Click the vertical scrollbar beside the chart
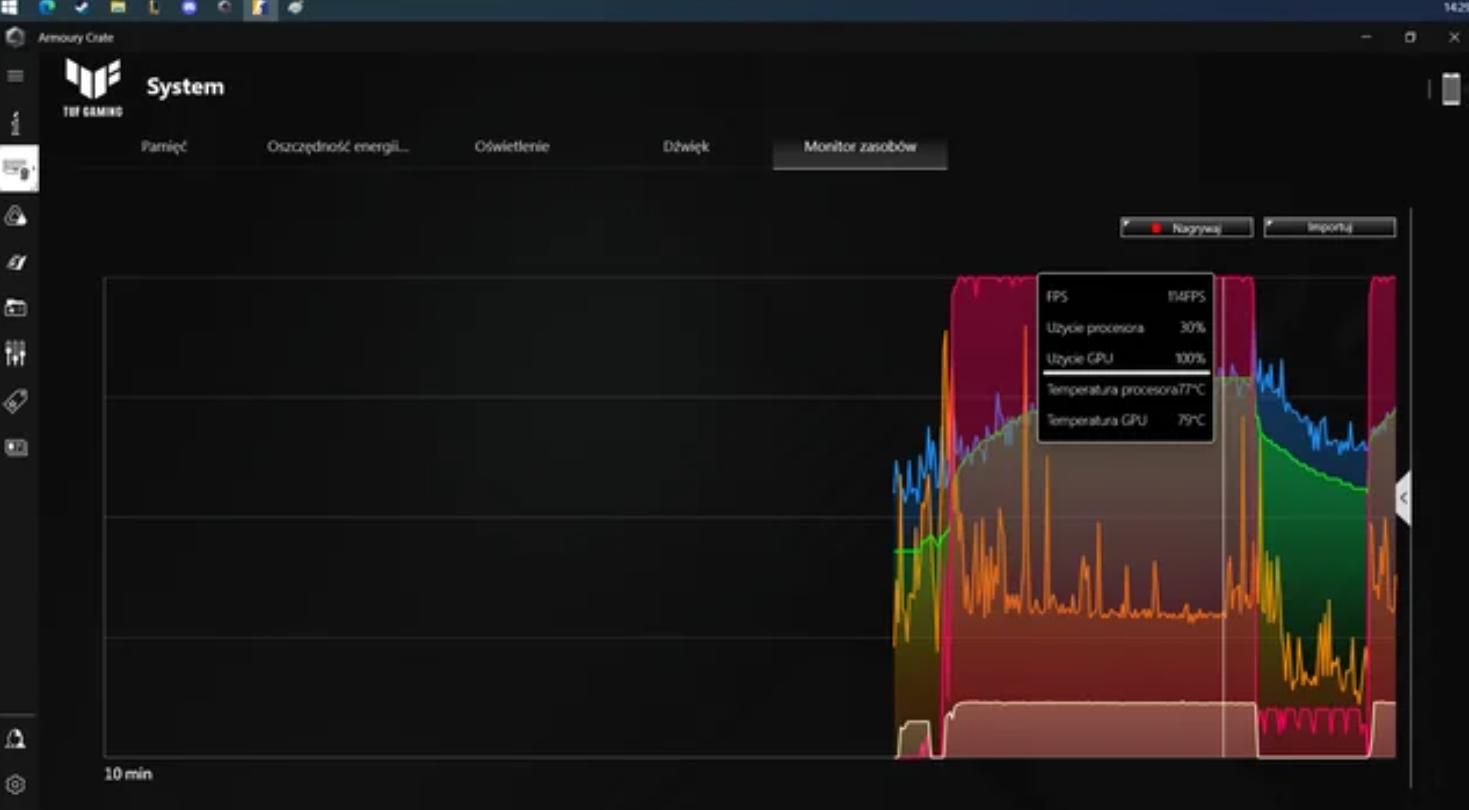The width and height of the screenshot is (1469, 810). 1411,498
